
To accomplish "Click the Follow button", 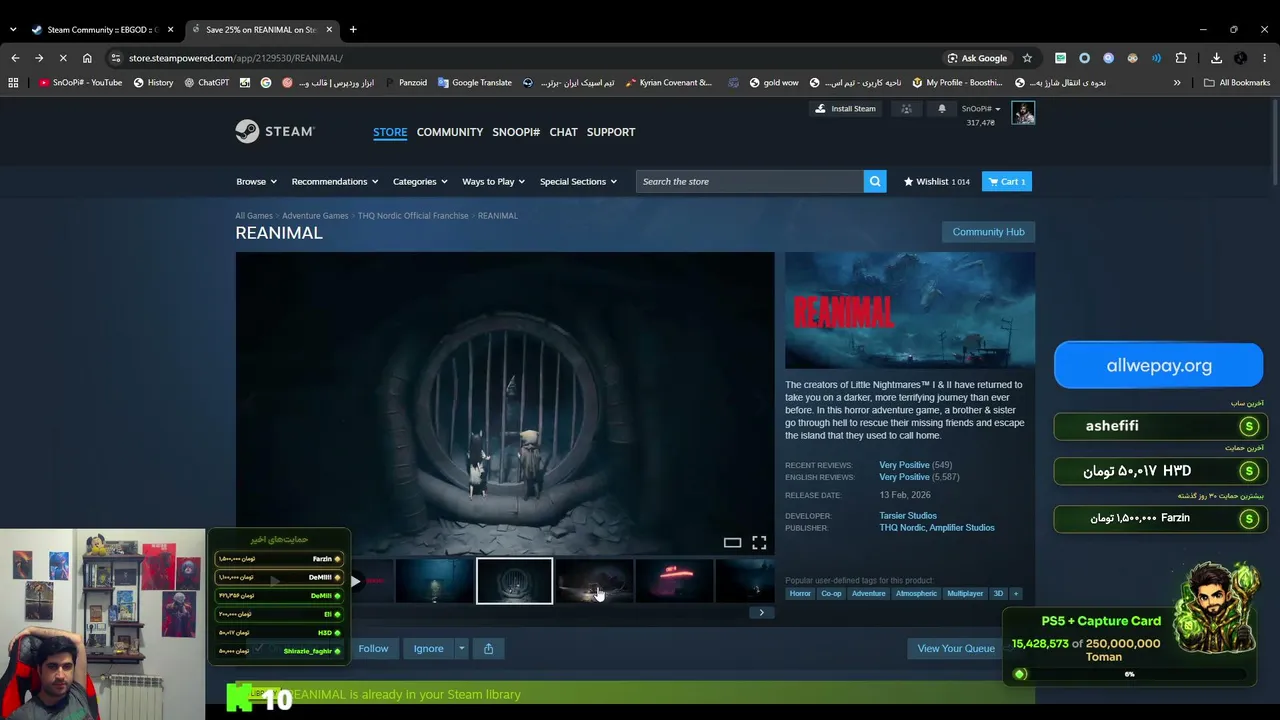I will (373, 649).
